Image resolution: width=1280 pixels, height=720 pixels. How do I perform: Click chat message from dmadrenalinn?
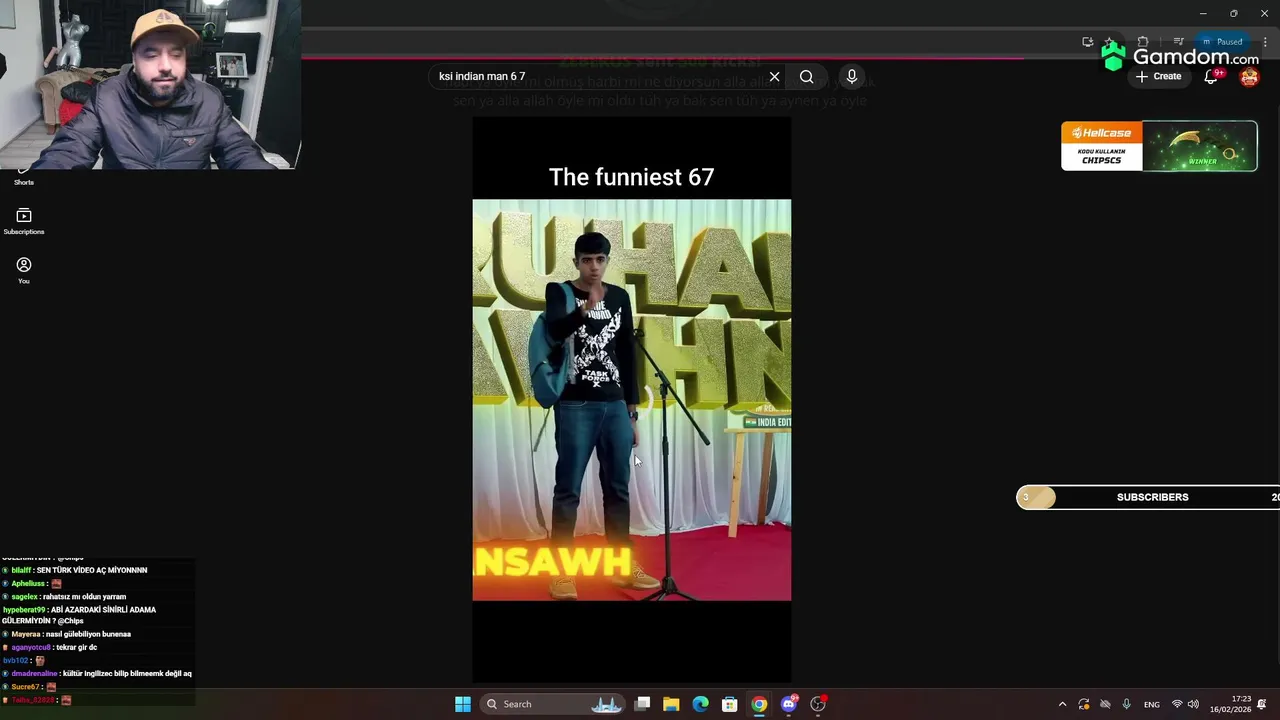(x=97, y=674)
